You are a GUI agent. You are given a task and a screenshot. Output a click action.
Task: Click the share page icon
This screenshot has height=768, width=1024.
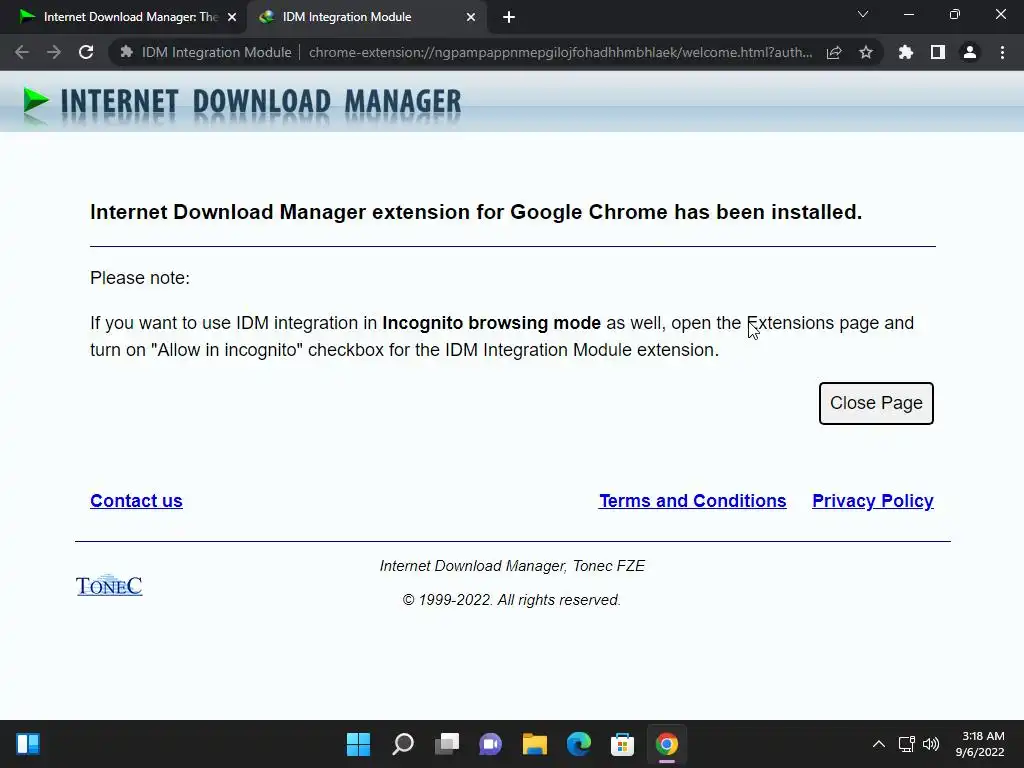click(834, 52)
